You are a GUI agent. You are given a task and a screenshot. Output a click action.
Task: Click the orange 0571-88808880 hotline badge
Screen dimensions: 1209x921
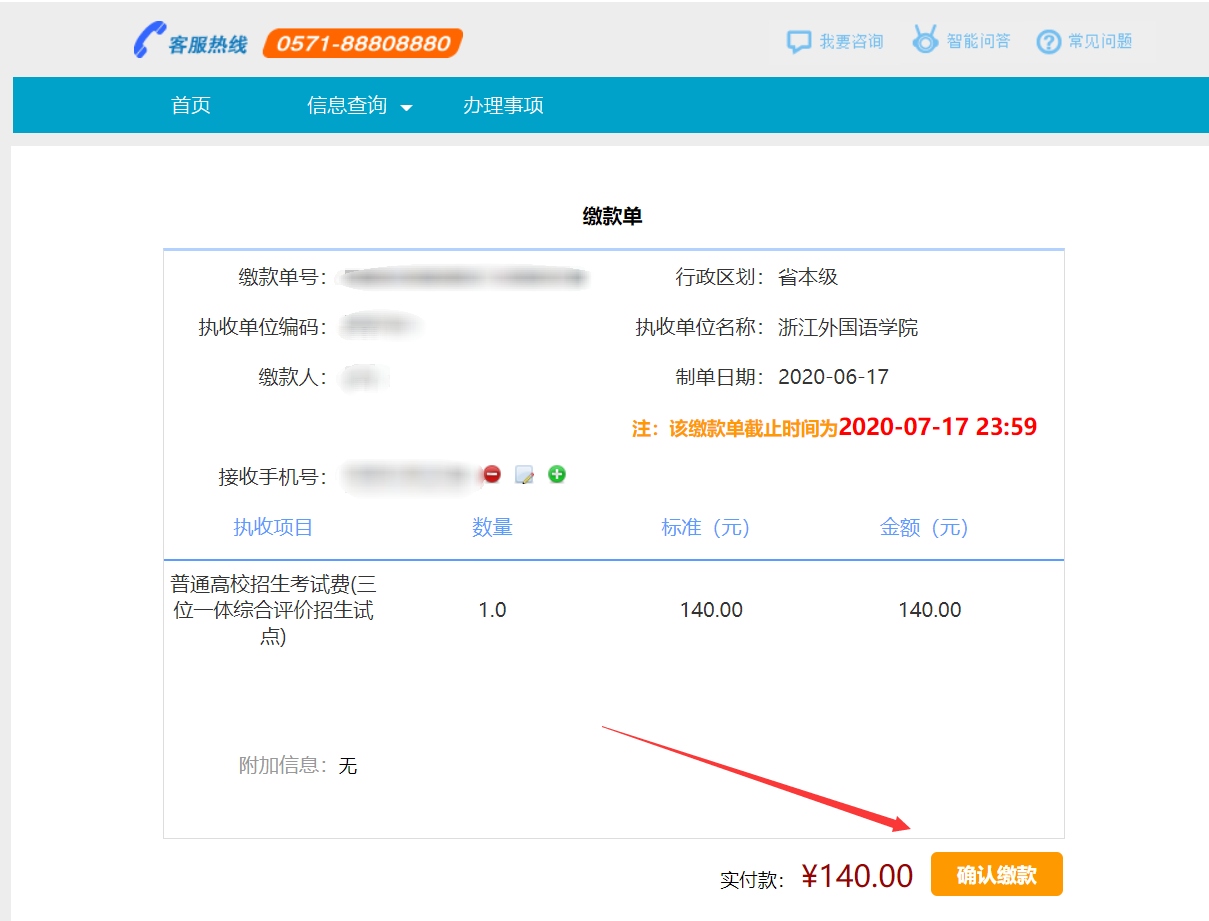click(362, 43)
